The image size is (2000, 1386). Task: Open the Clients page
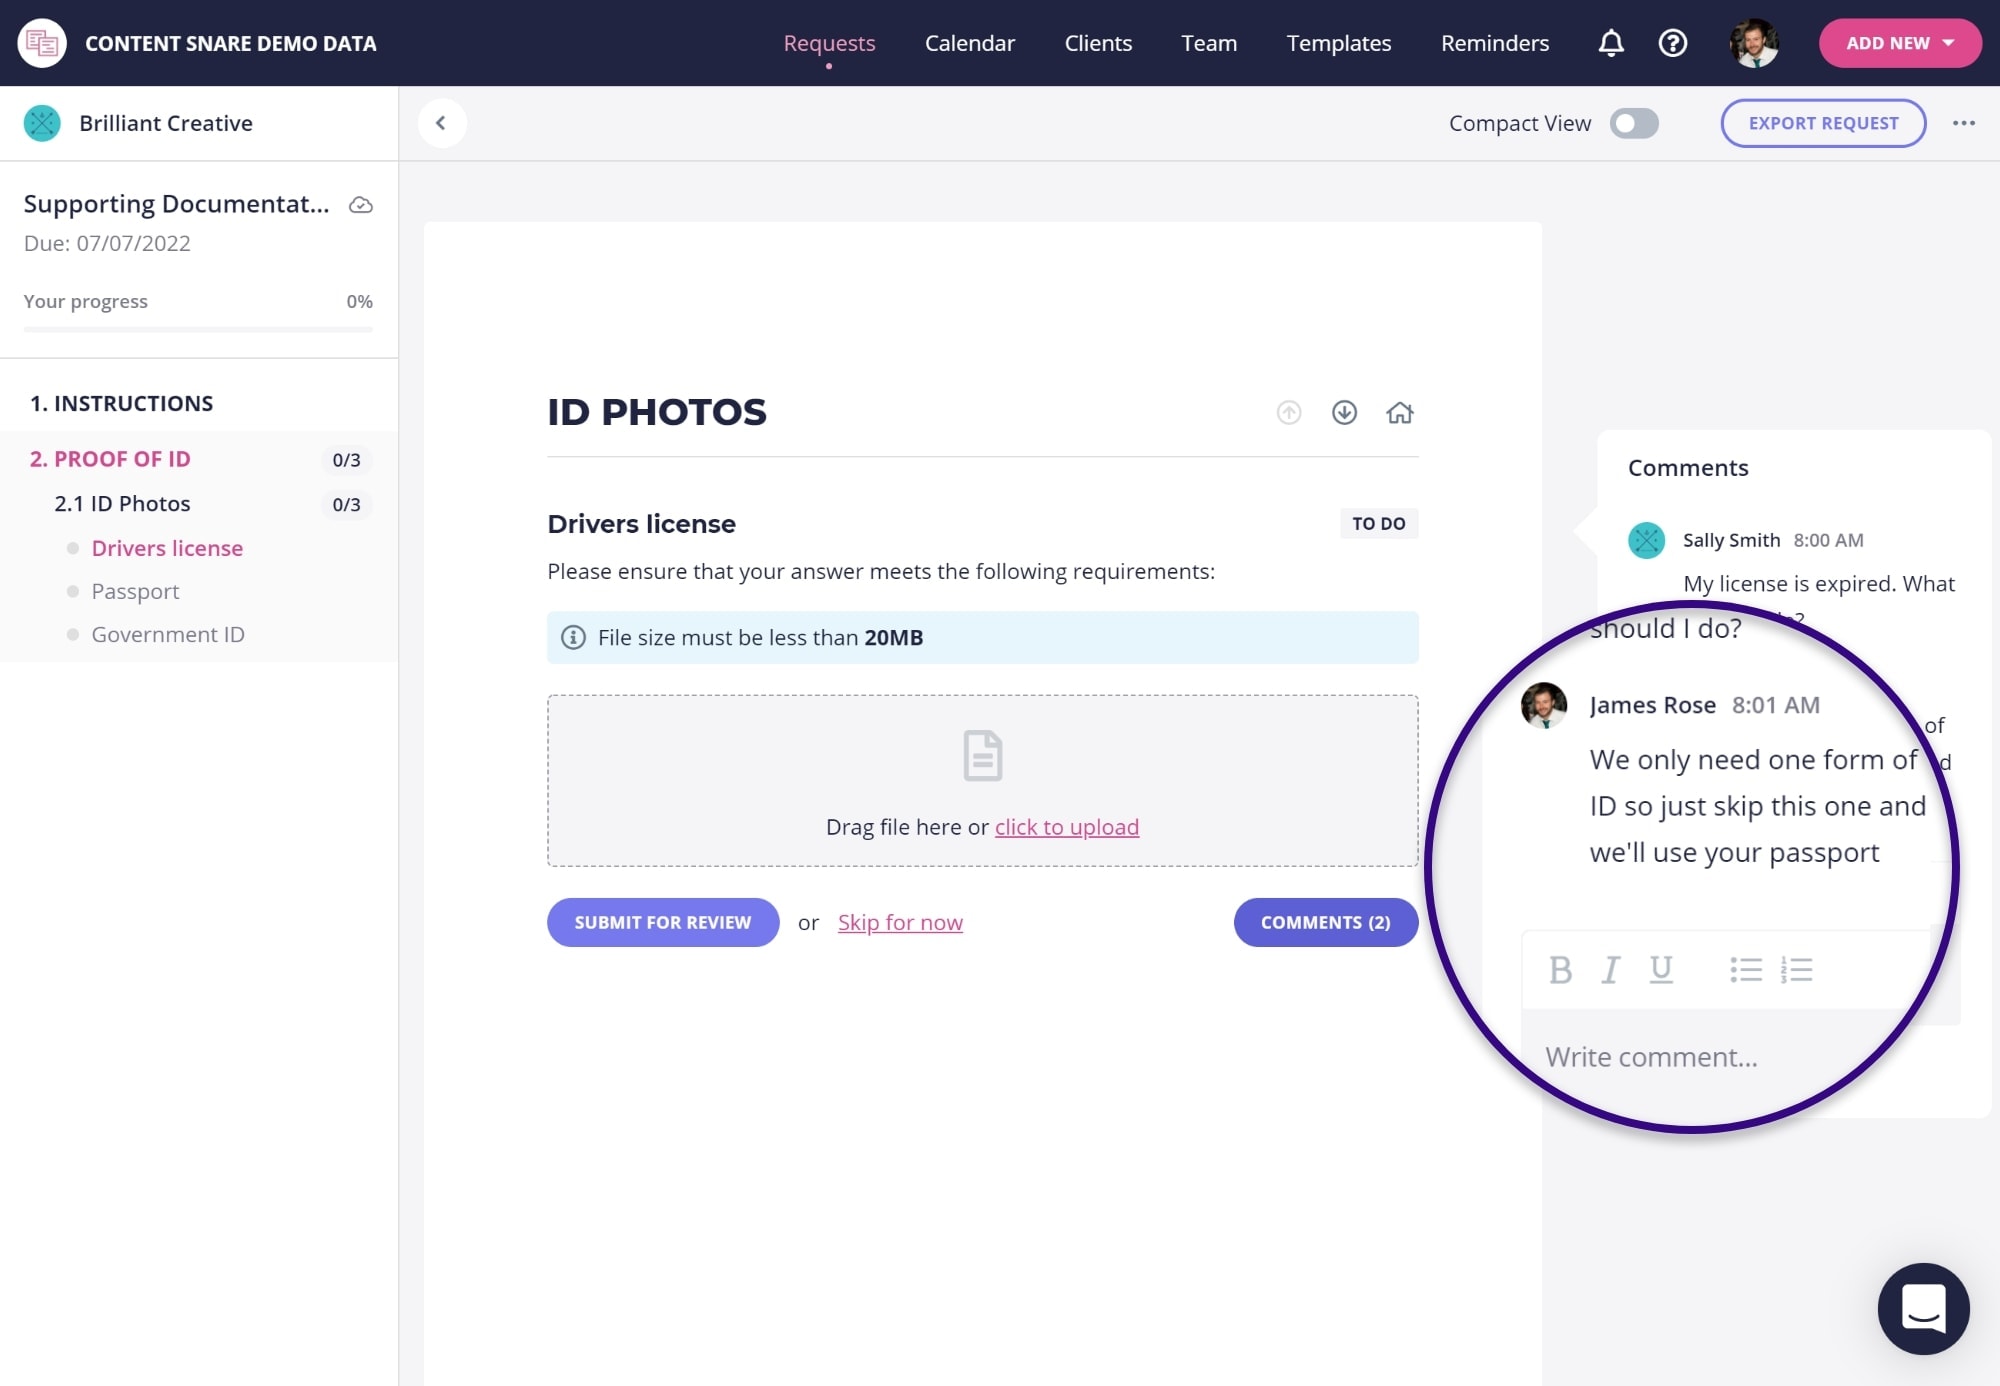(x=1098, y=43)
